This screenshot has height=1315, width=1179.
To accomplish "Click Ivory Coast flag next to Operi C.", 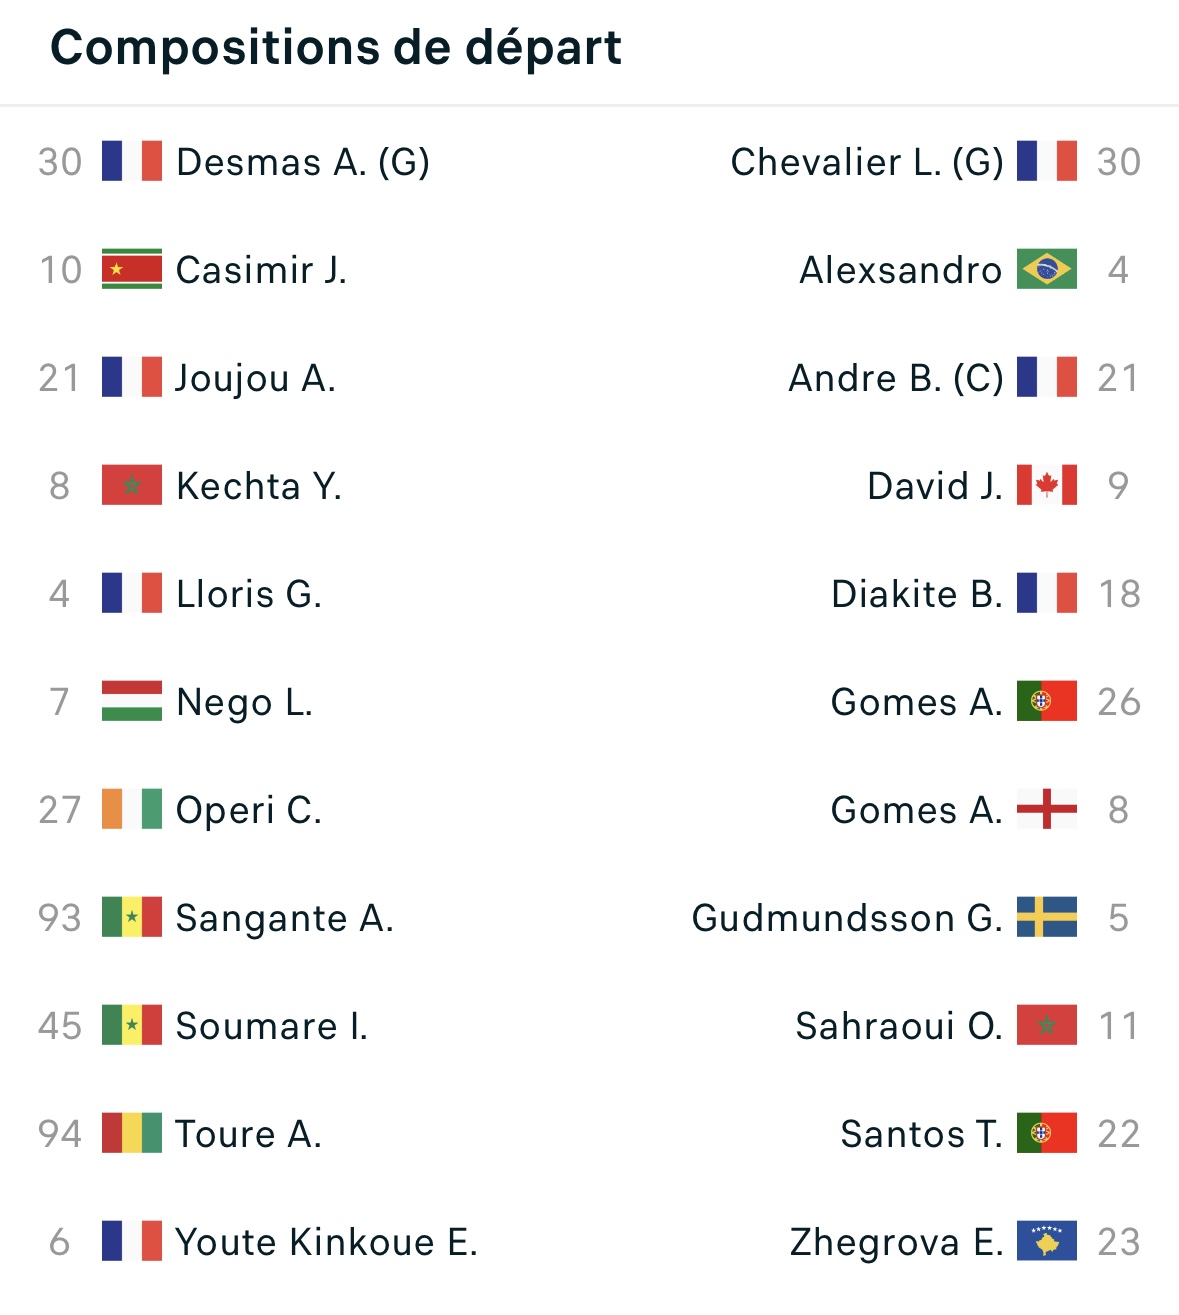I will 131,809.
